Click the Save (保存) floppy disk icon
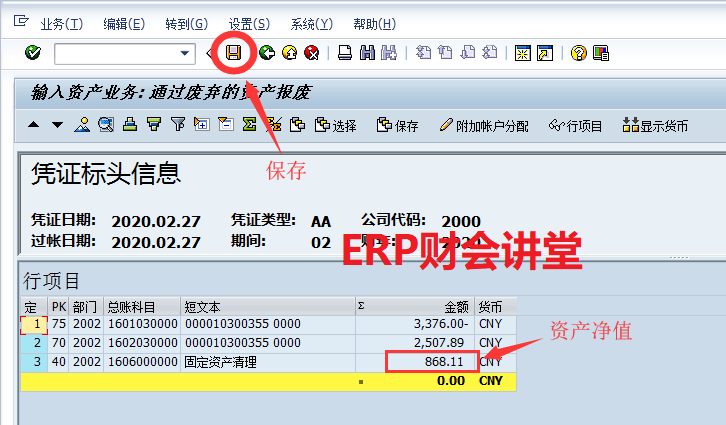The height and width of the screenshot is (425, 726). tap(235, 53)
